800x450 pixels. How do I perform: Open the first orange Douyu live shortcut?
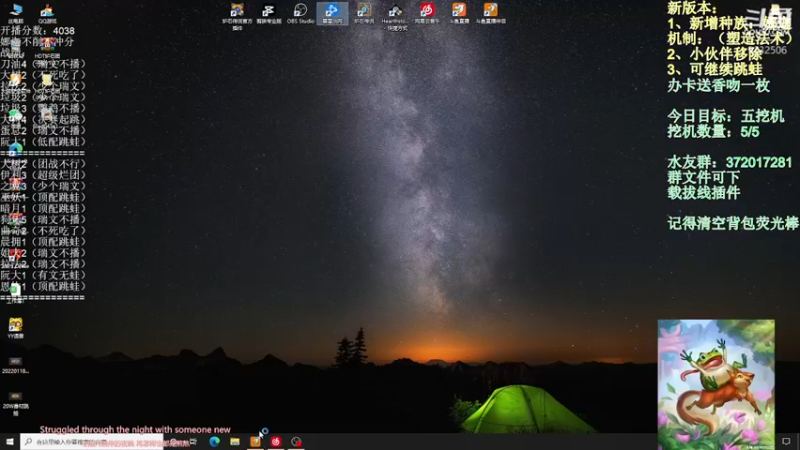tap(459, 13)
